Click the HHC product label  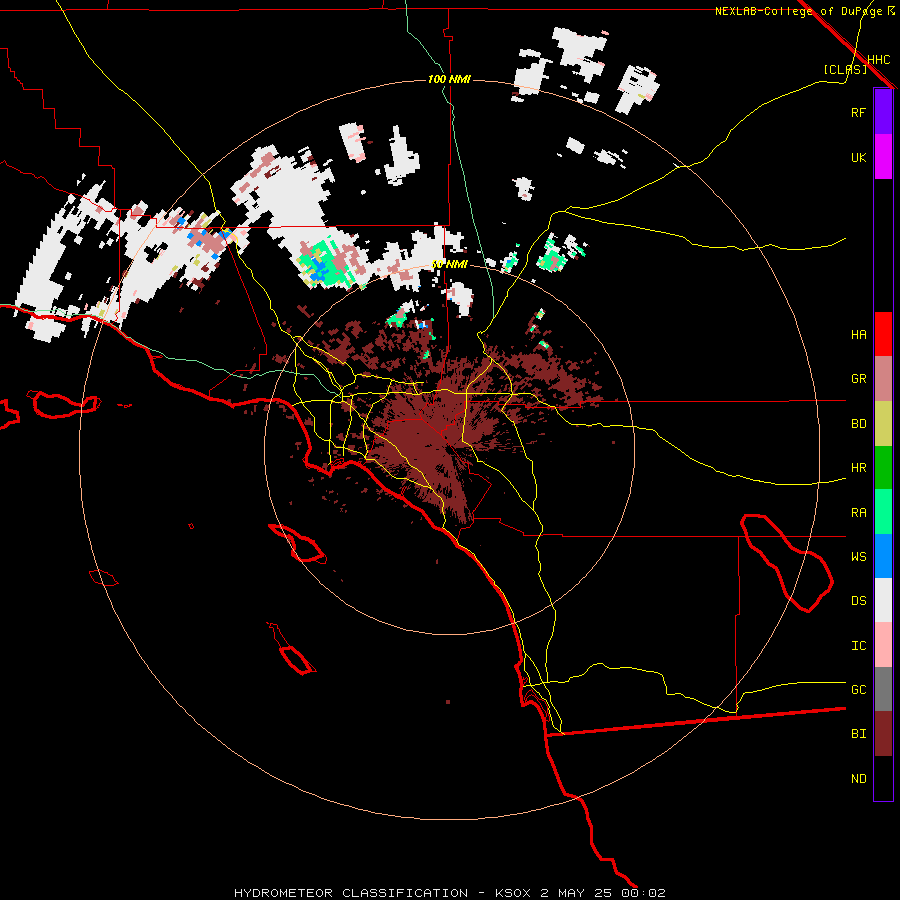[878, 60]
